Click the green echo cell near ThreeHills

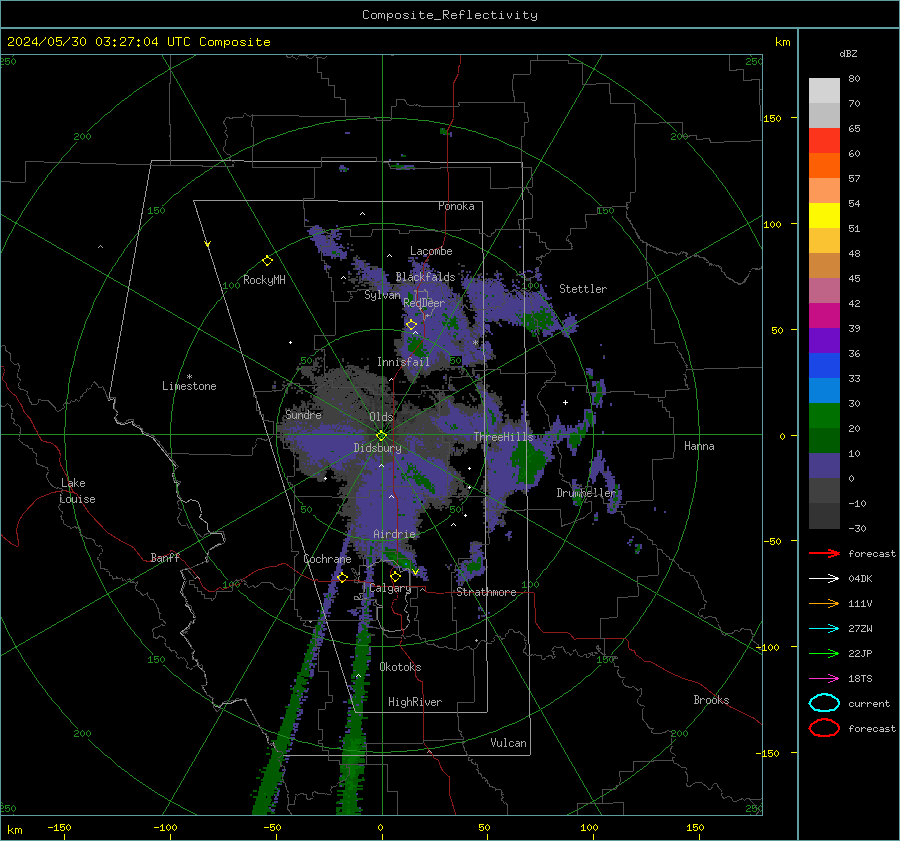point(527,460)
